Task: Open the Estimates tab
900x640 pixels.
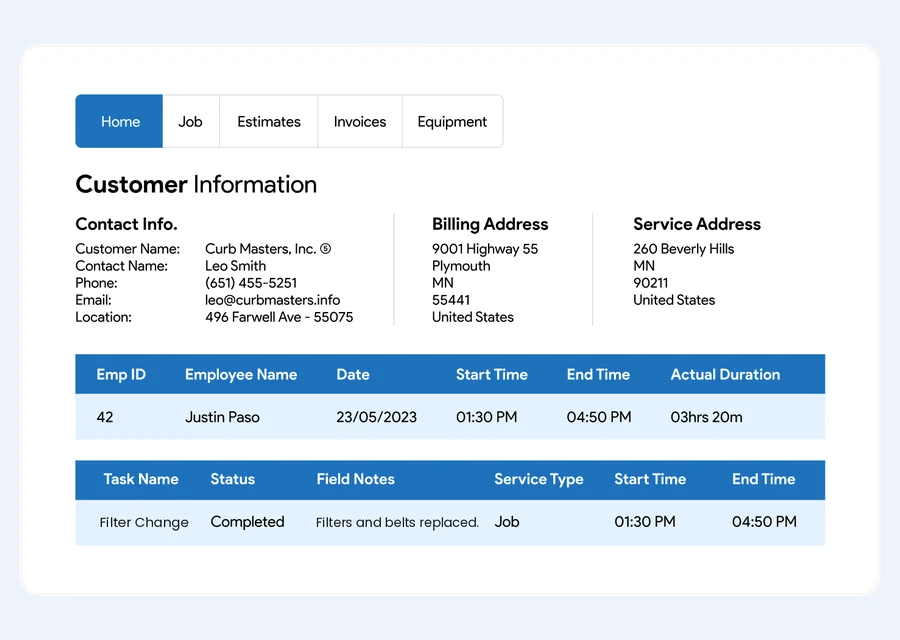Action: point(269,121)
